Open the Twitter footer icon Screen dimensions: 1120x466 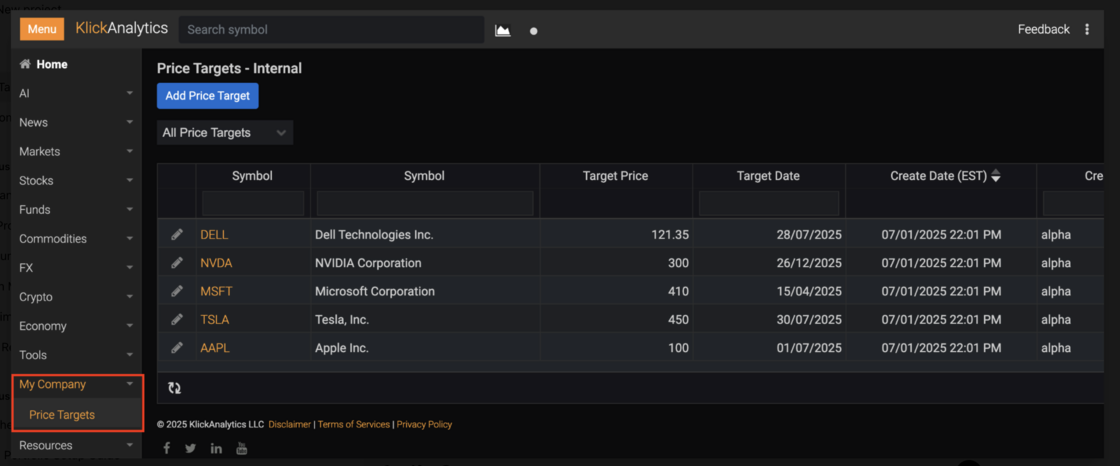[190, 449]
